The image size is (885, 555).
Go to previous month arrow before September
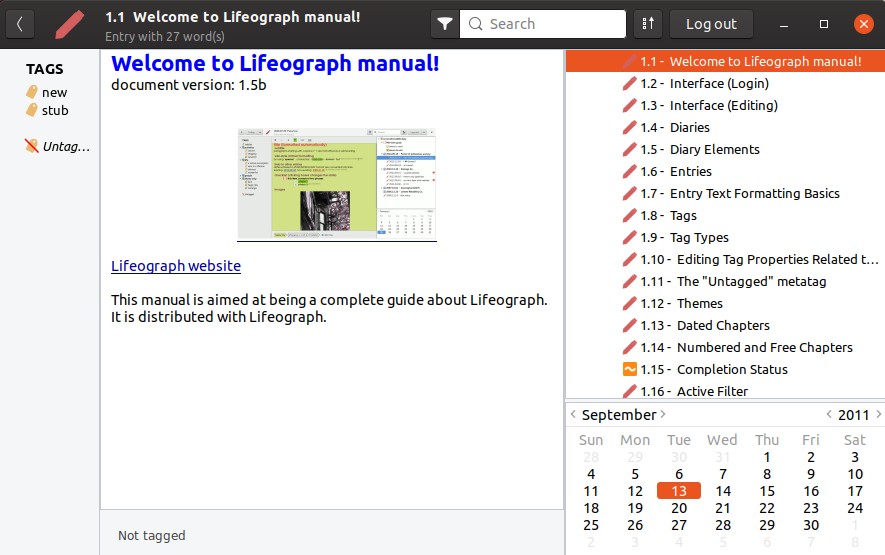(x=573, y=414)
